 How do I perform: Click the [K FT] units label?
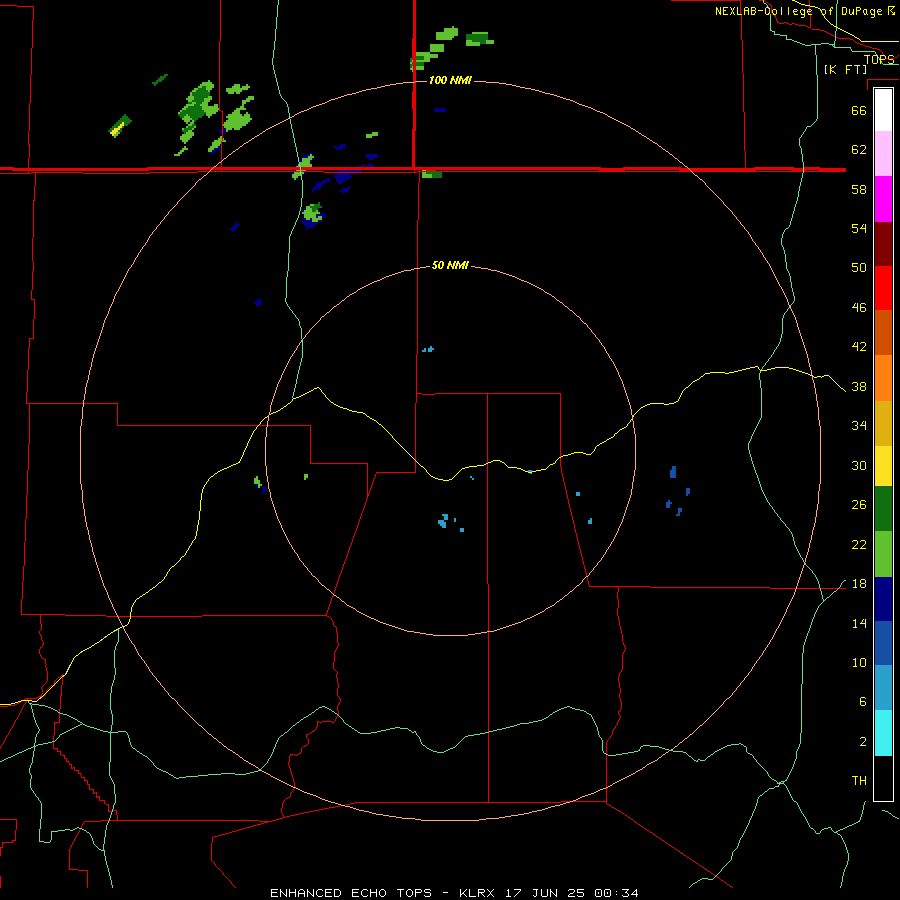(845, 69)
